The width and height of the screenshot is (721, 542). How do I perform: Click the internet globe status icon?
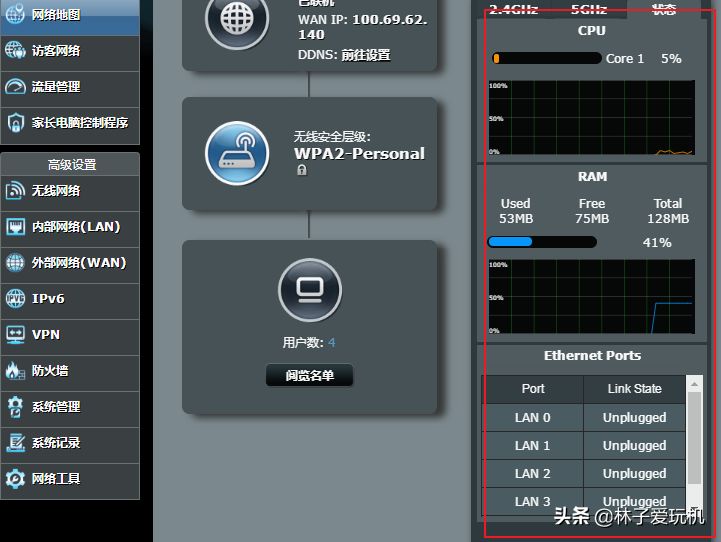click(x=237, y=19)
